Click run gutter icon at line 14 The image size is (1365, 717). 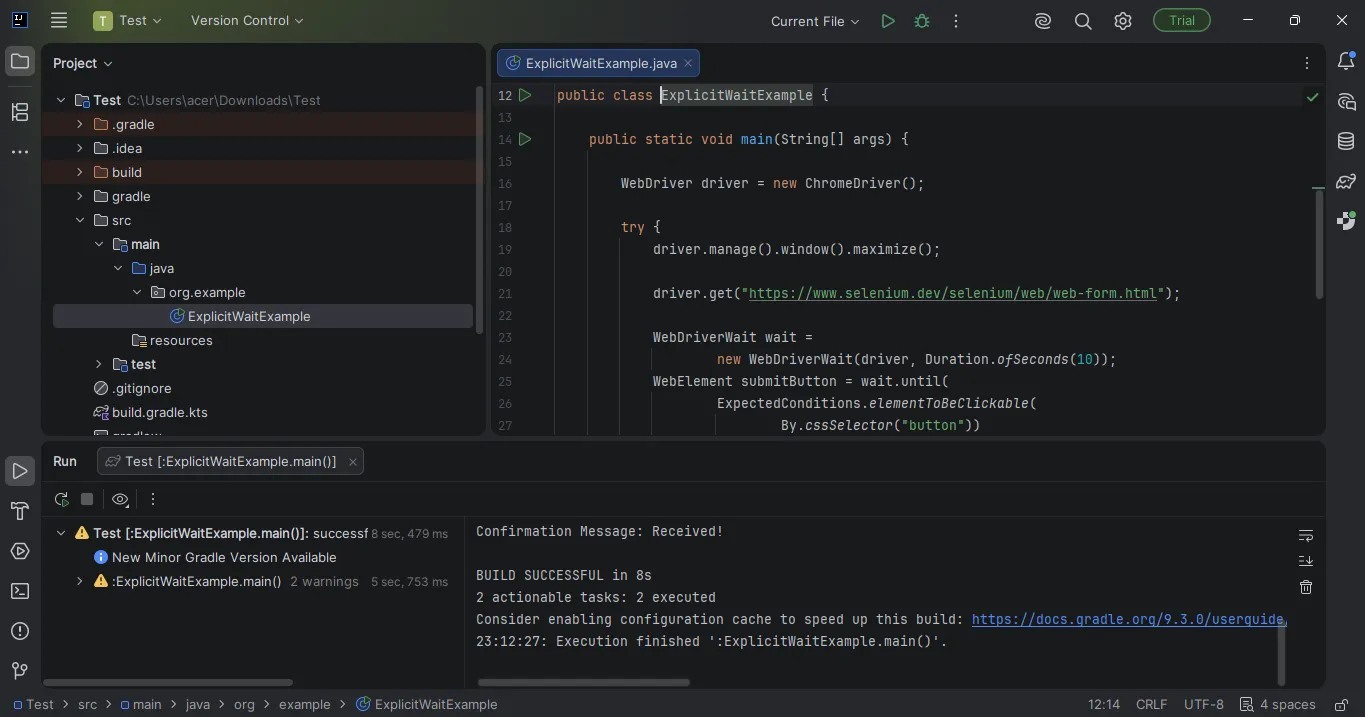(x=525, y=139)
